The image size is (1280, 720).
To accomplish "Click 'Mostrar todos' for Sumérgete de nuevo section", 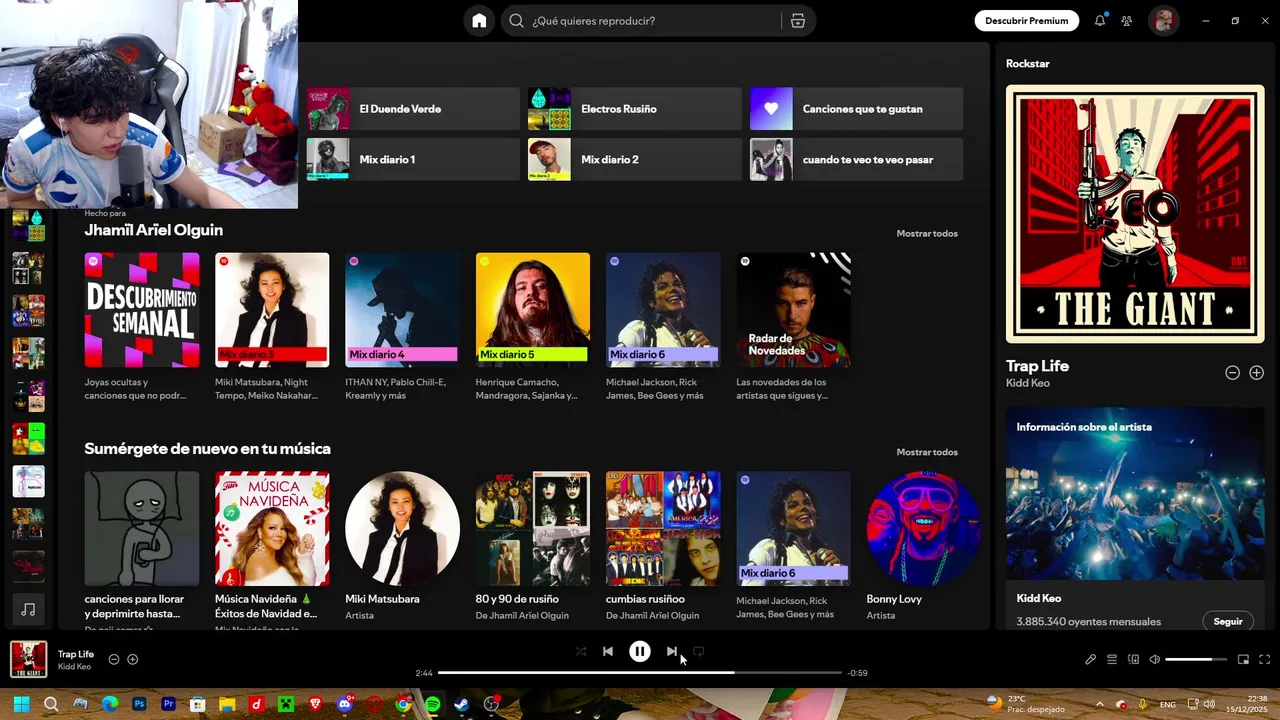I will point(927,452).
